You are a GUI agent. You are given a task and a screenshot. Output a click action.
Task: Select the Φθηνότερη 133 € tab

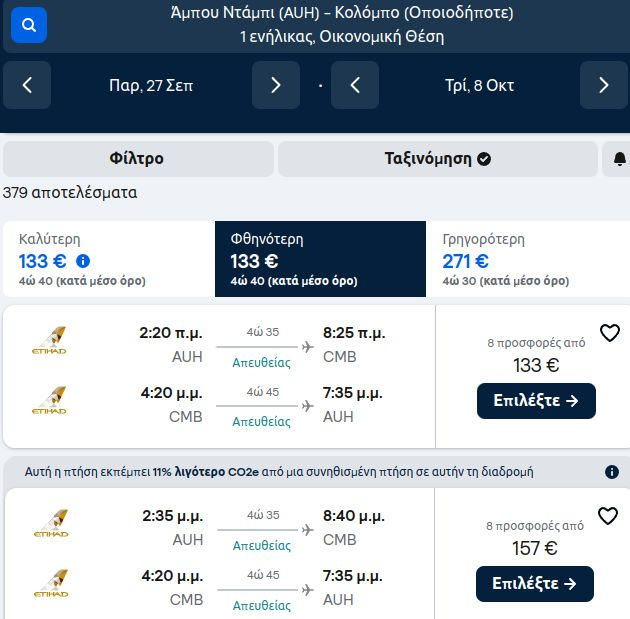coord(320,259)
